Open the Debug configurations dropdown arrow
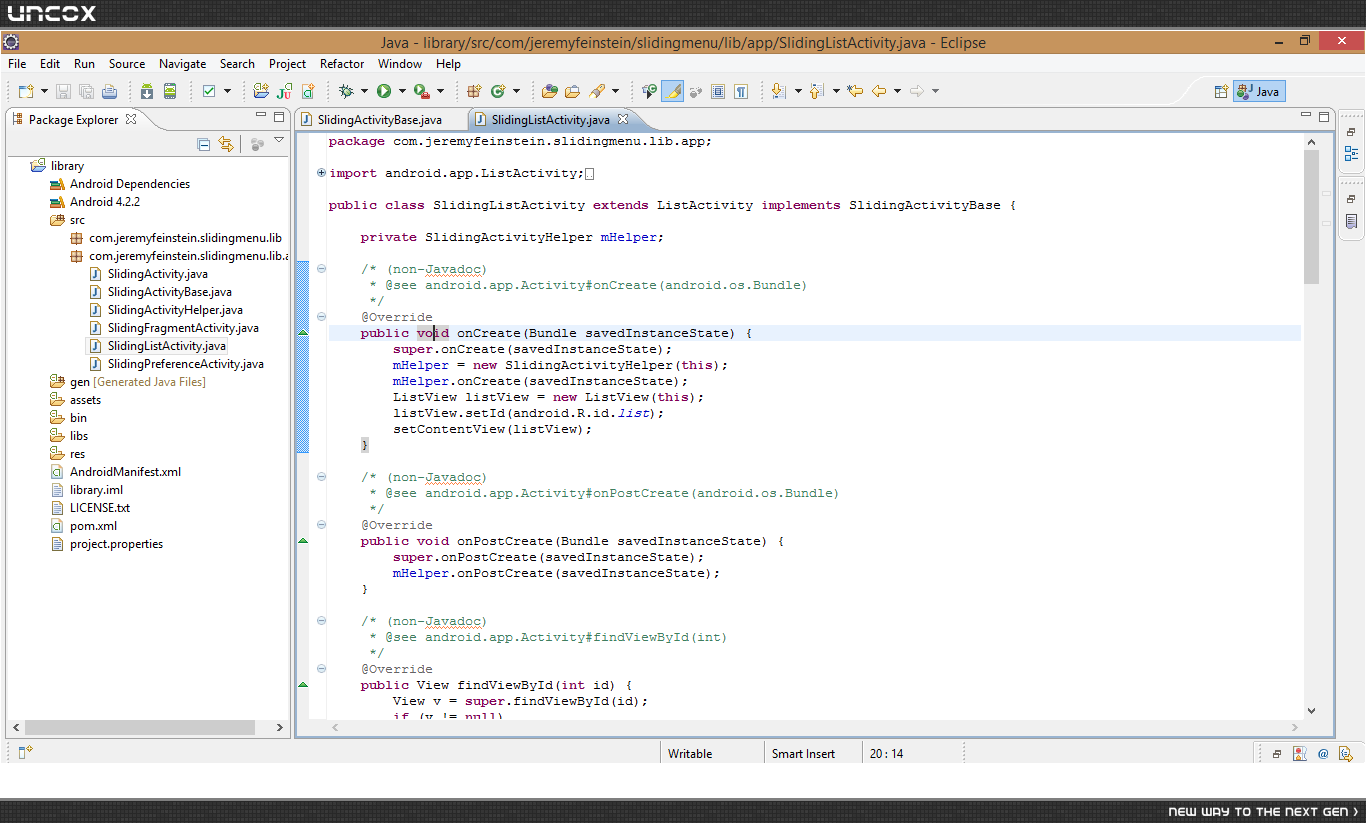The height and width of the screenshot is (823, 1366). point(364,91)
